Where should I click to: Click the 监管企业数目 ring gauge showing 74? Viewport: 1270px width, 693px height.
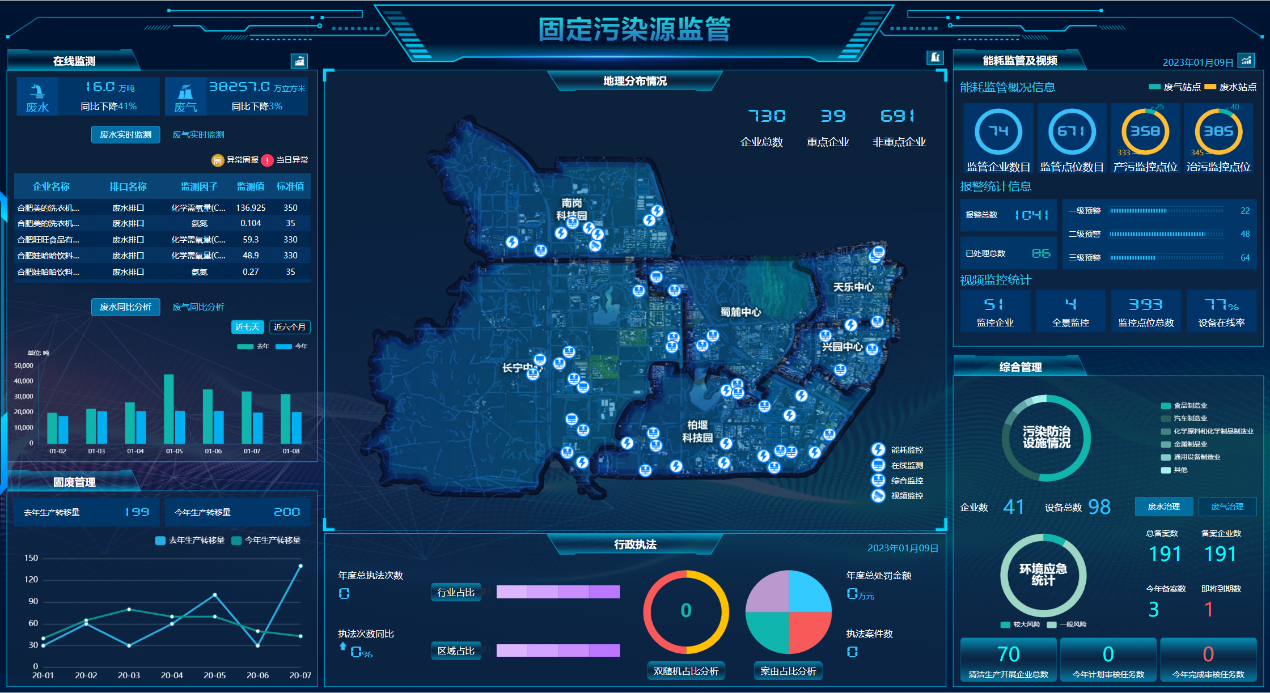998,131
